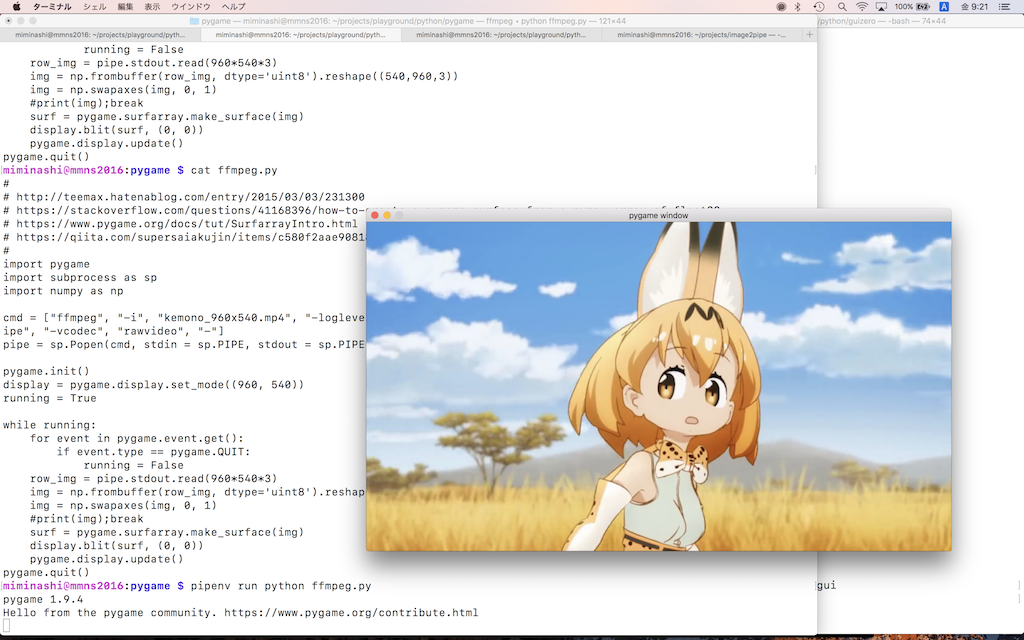Viewport: 1024px width, 640px height.
Task: Switch to the image2pipe terminal tab
Action: (700, 33)
